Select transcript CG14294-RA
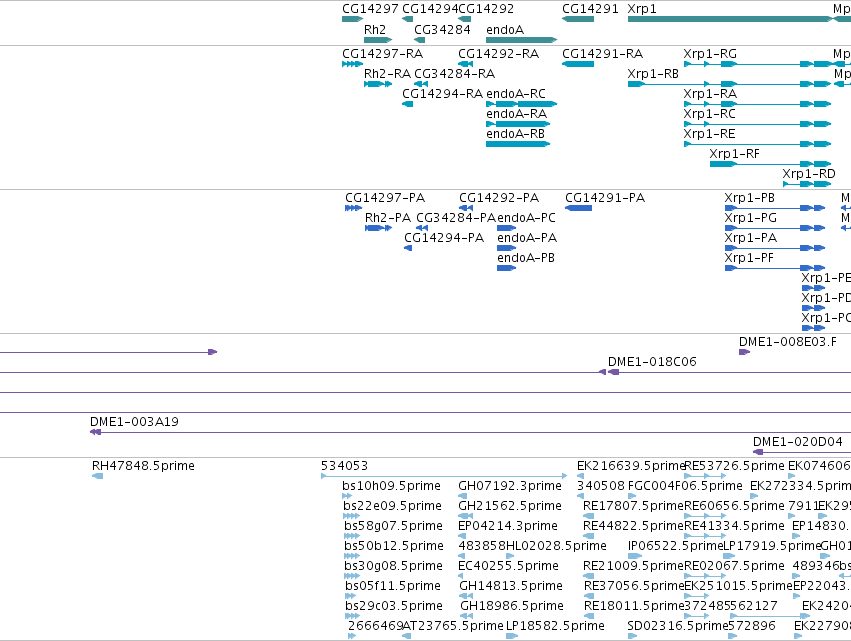Screen dimensions: 851x641 click(x=408, y=104)
